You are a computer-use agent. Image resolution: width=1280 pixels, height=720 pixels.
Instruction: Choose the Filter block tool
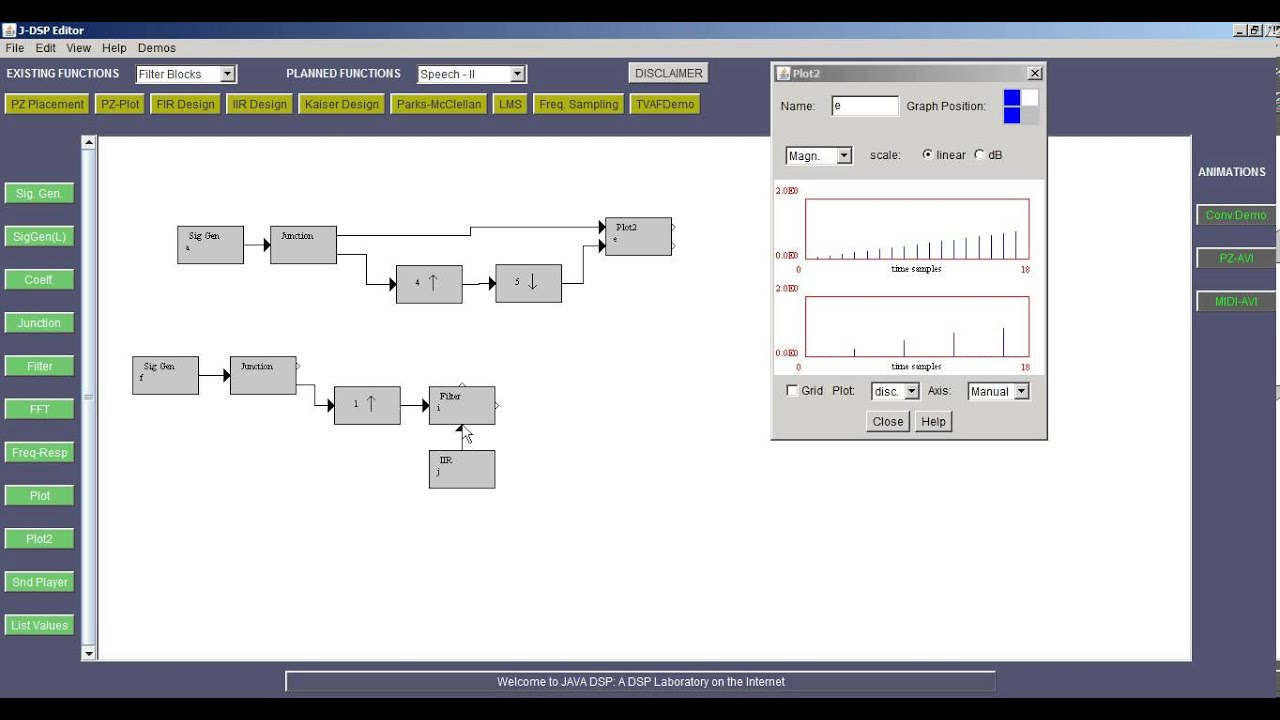39,366
